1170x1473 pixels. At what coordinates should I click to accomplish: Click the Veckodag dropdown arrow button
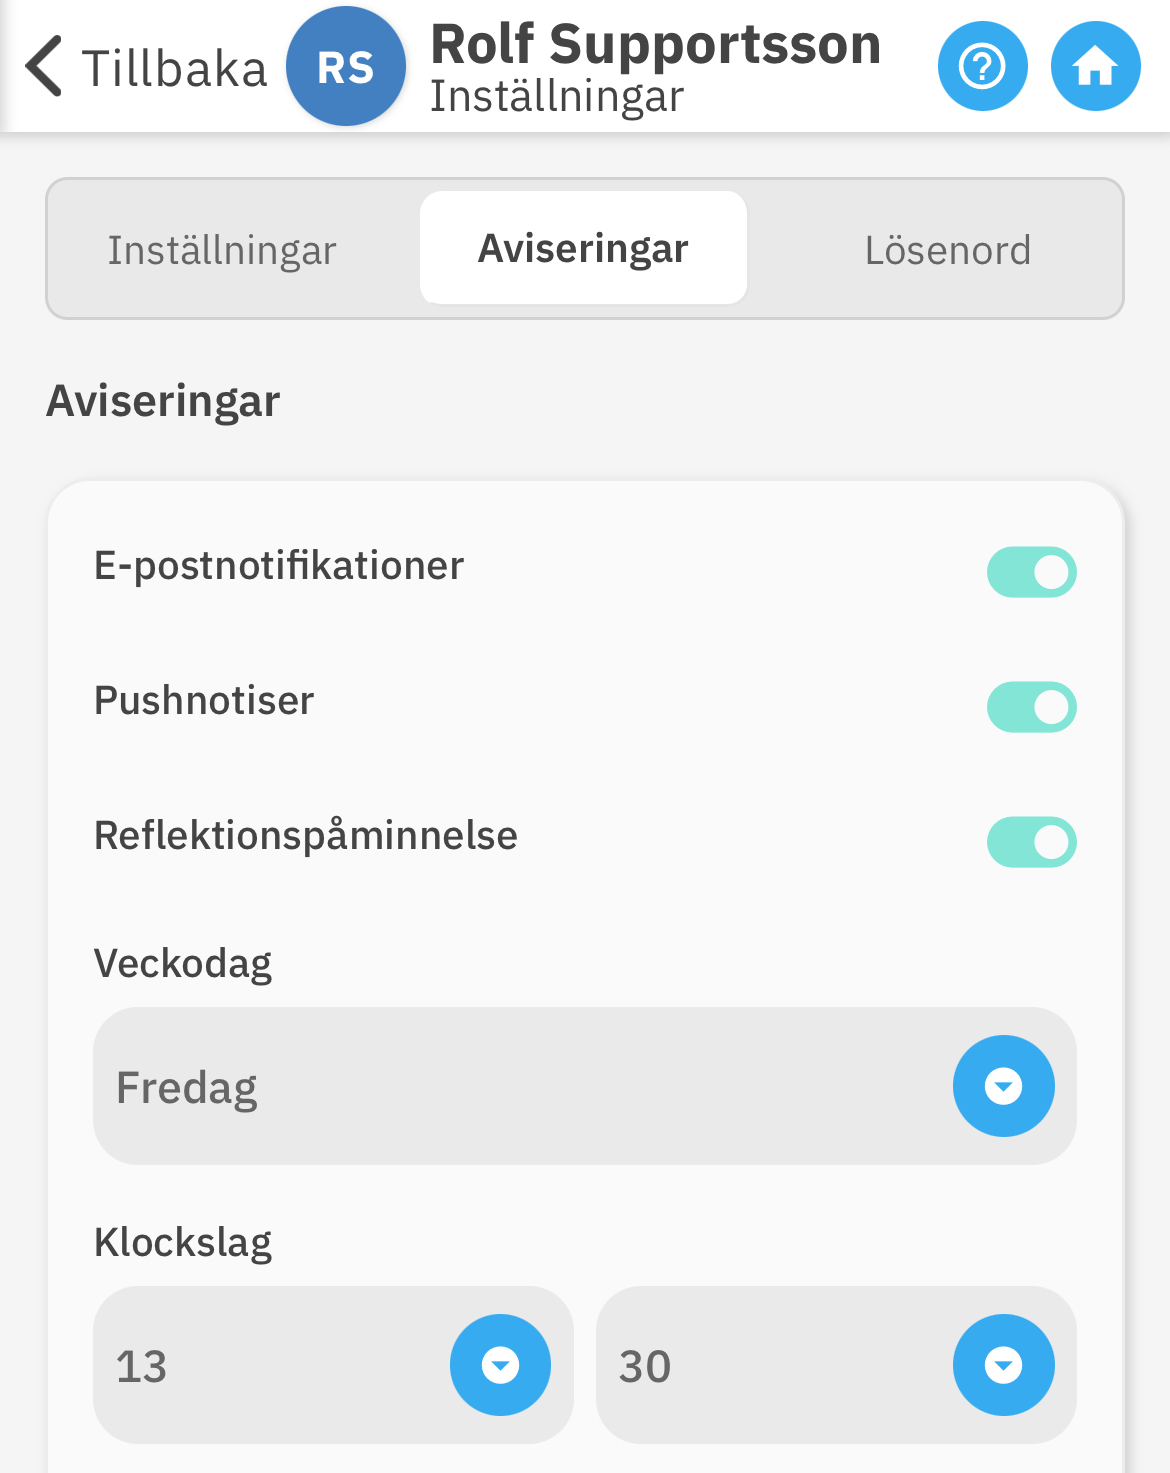point(1003,1086)
